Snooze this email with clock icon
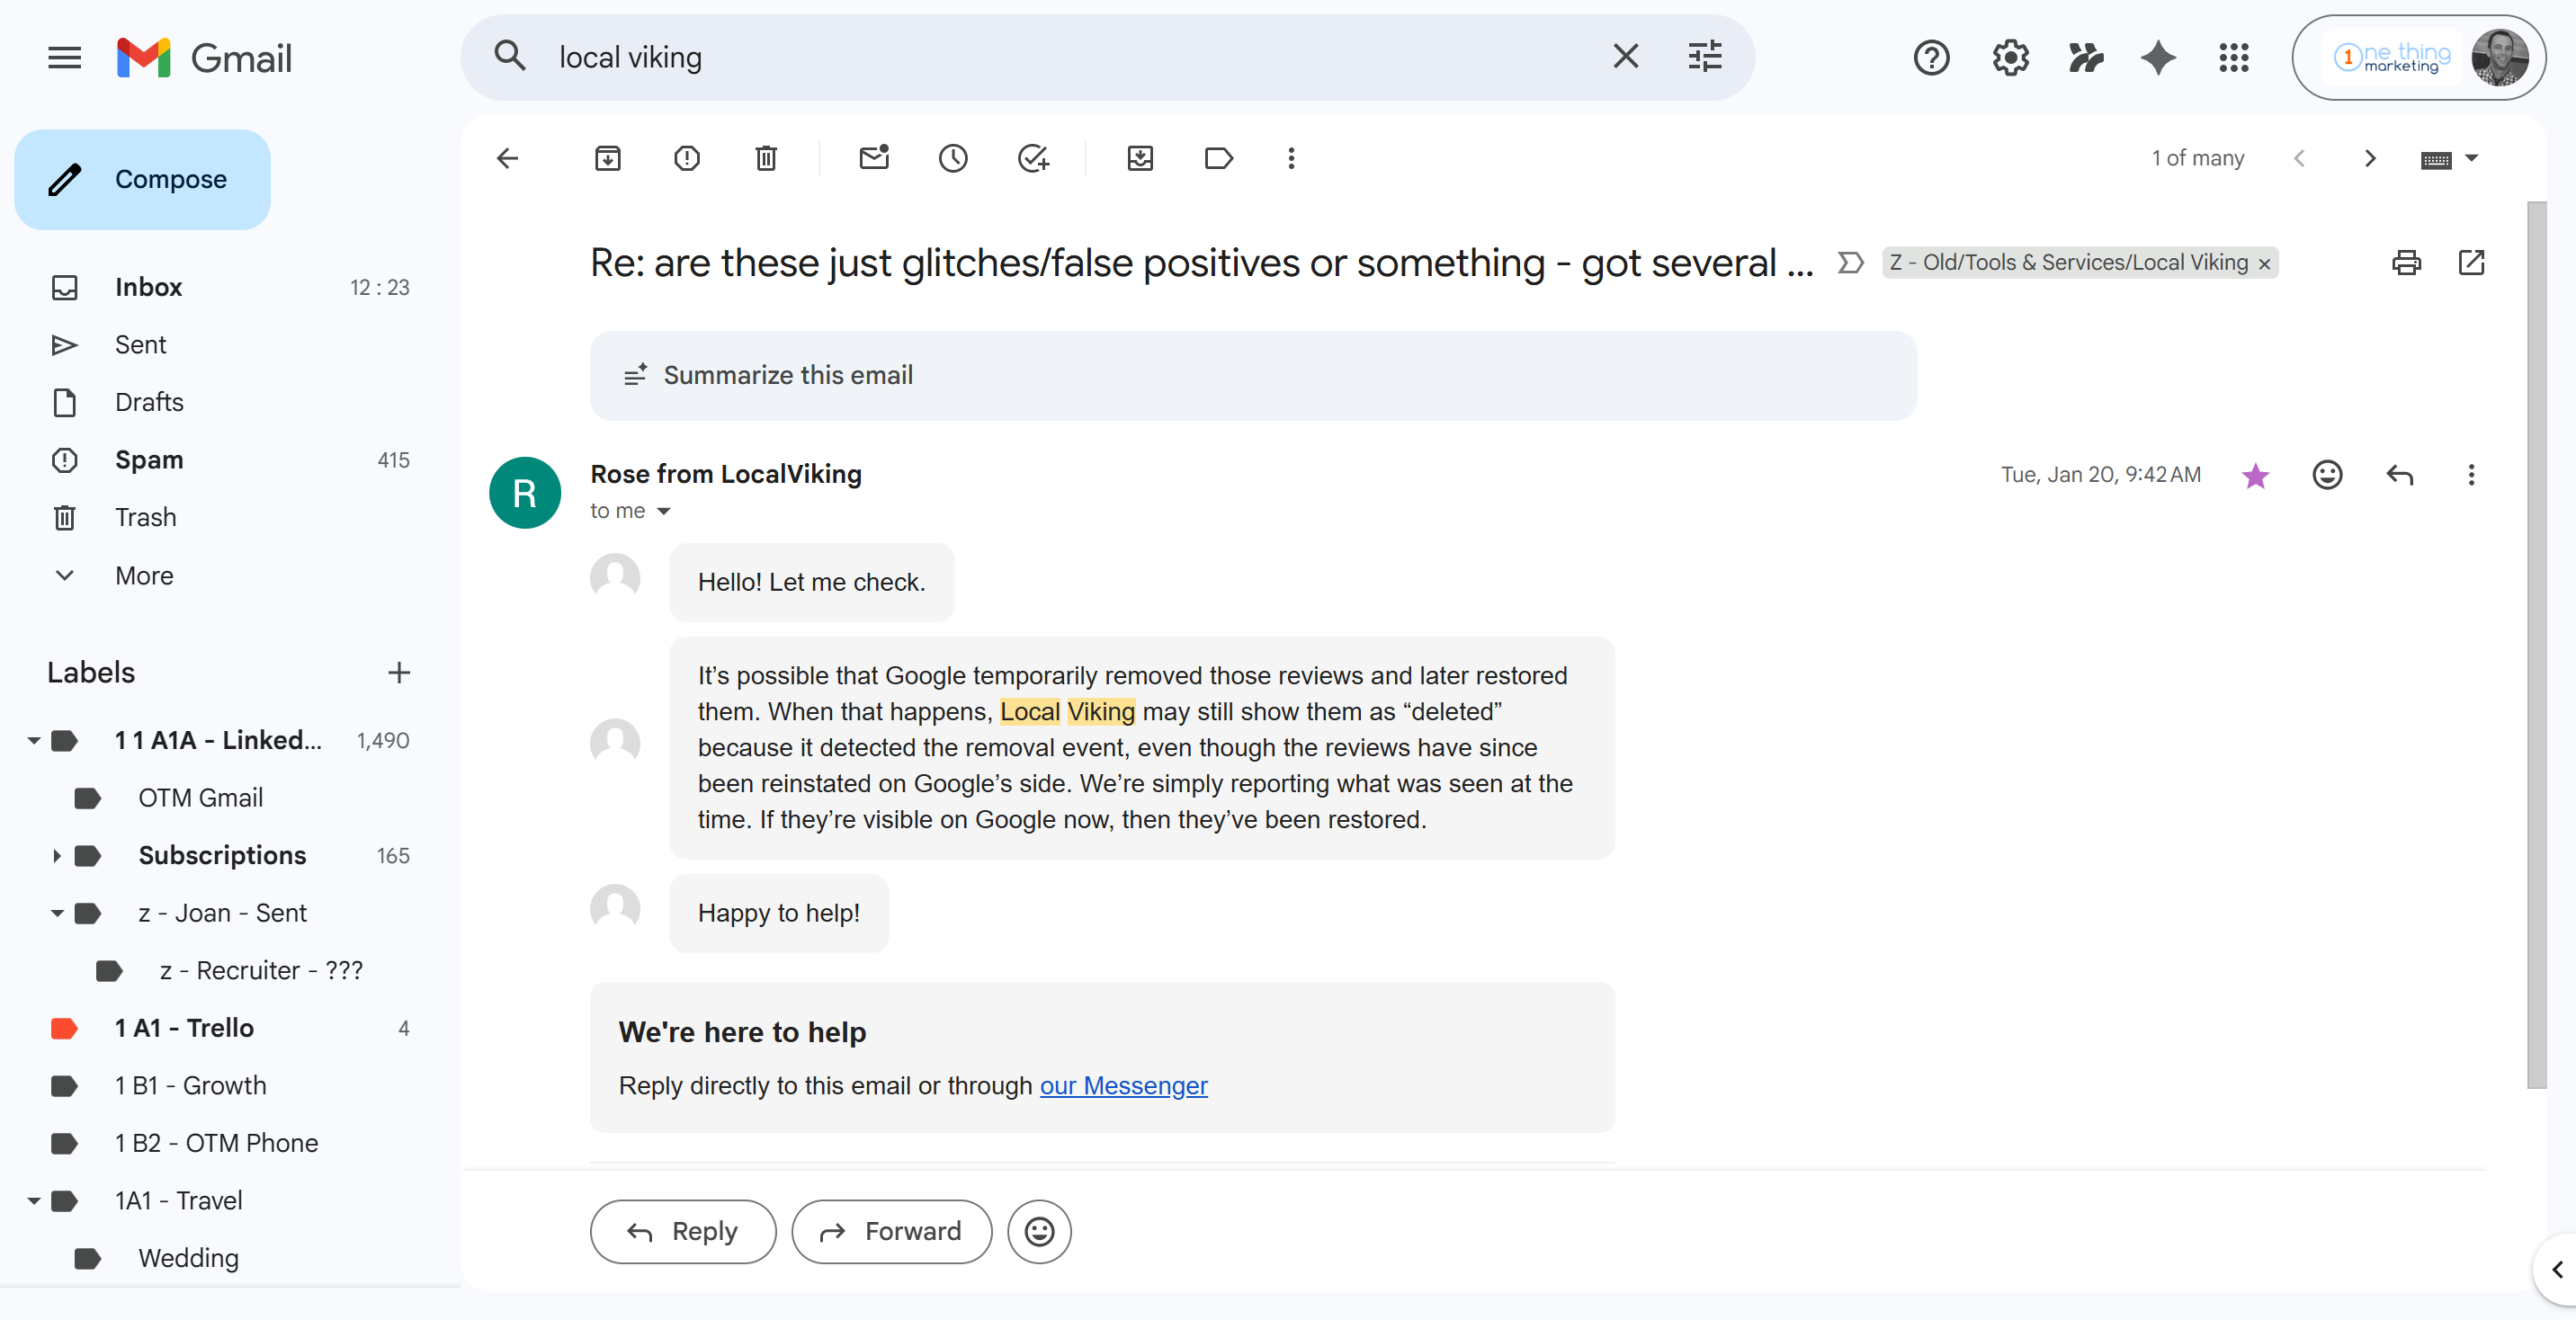 (953, 158)
